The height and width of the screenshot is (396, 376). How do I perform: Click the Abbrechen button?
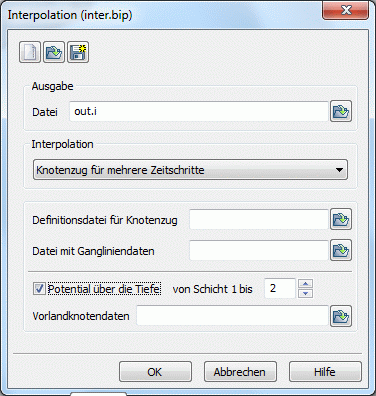coord(240,372)
